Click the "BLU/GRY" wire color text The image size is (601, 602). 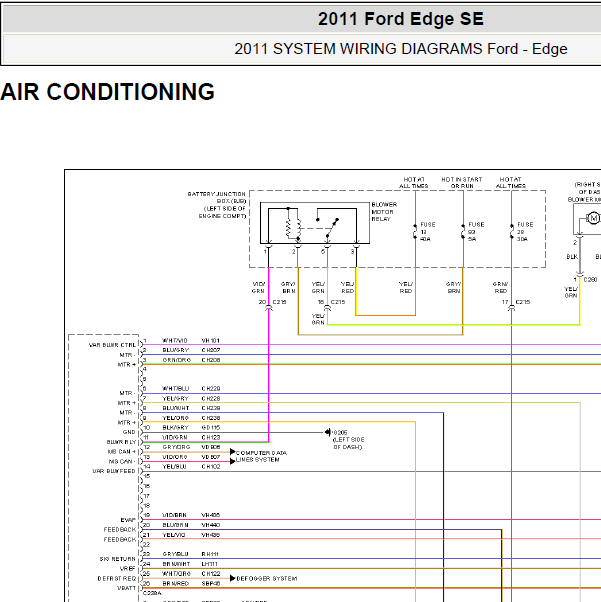pyautogui.click(x=175, y=350)
